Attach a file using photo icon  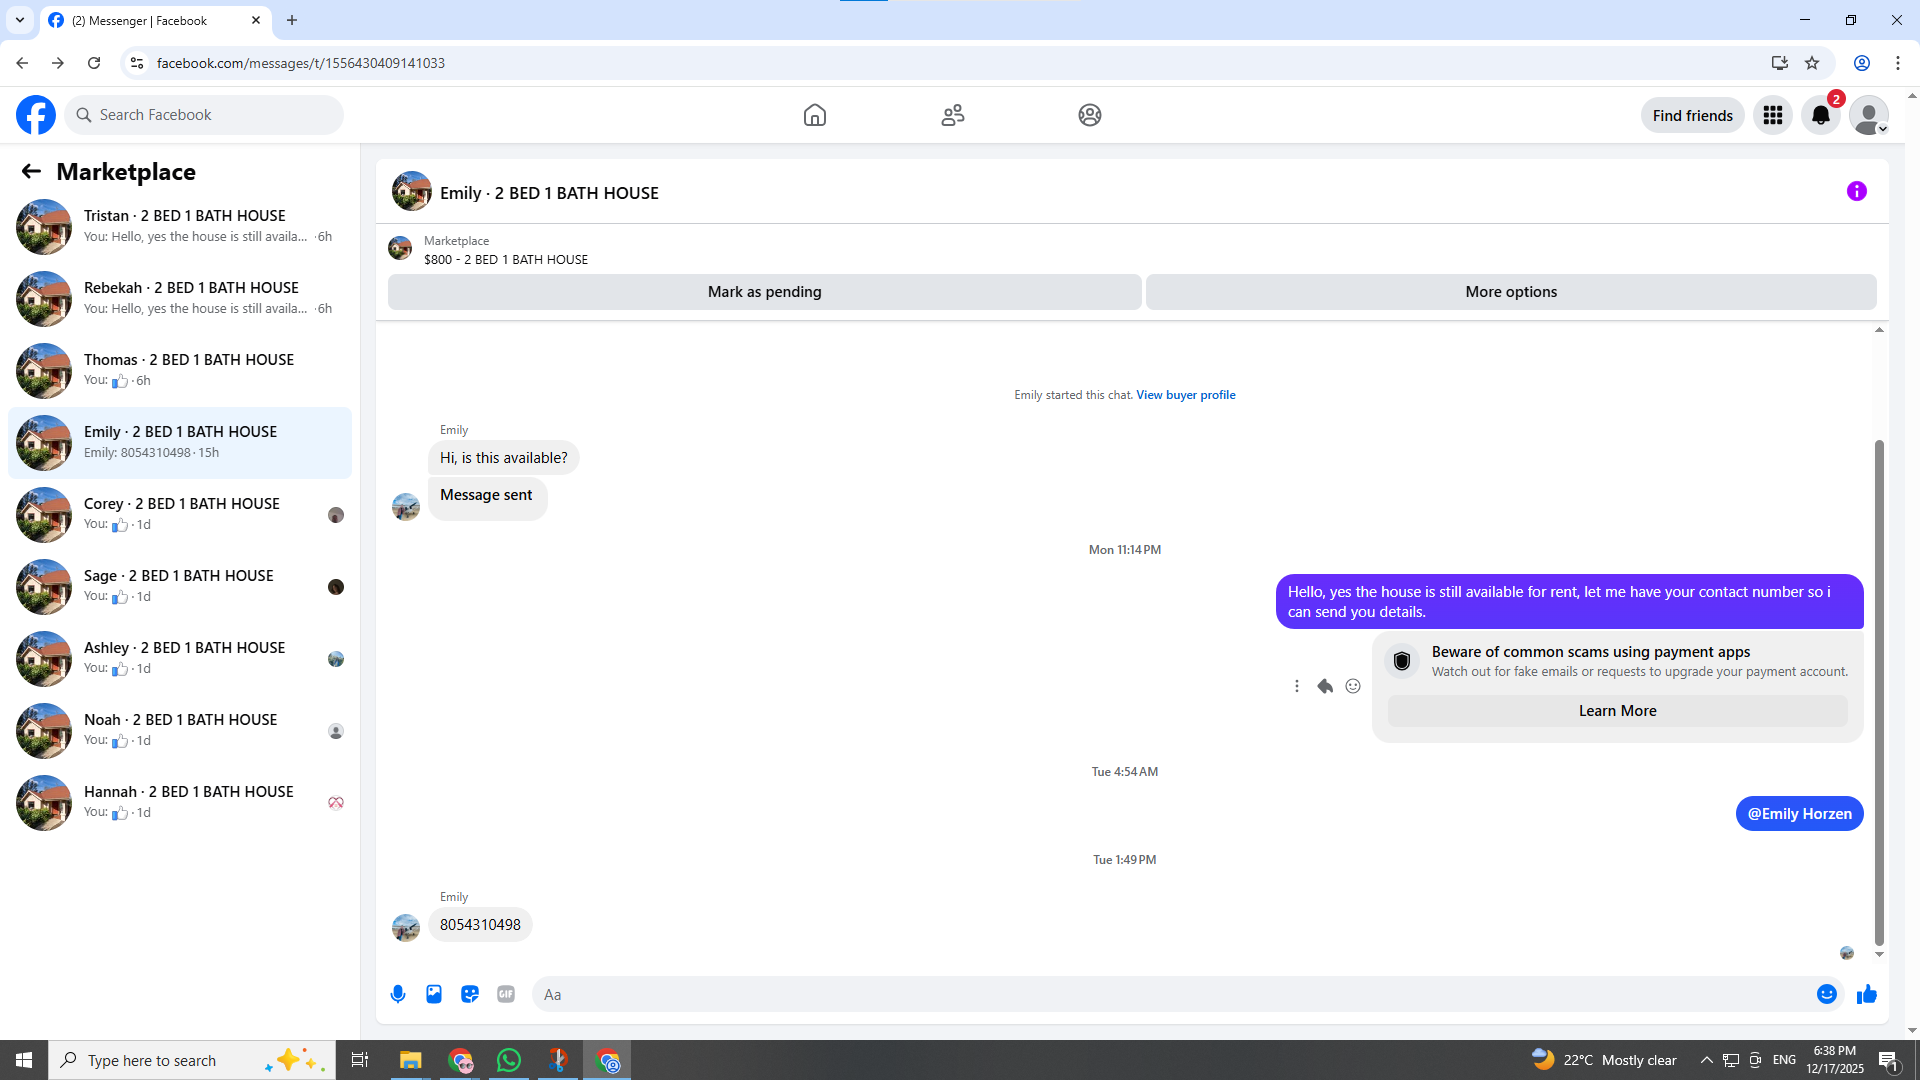pyautogui.click(x=434, y=994)
